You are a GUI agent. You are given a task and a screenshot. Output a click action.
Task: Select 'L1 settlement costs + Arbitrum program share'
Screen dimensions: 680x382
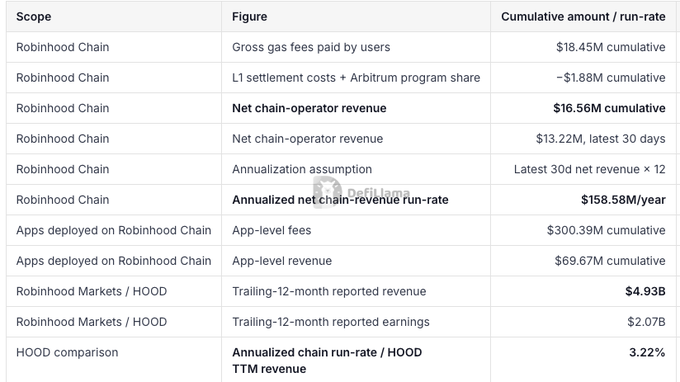tap(356, 78)
